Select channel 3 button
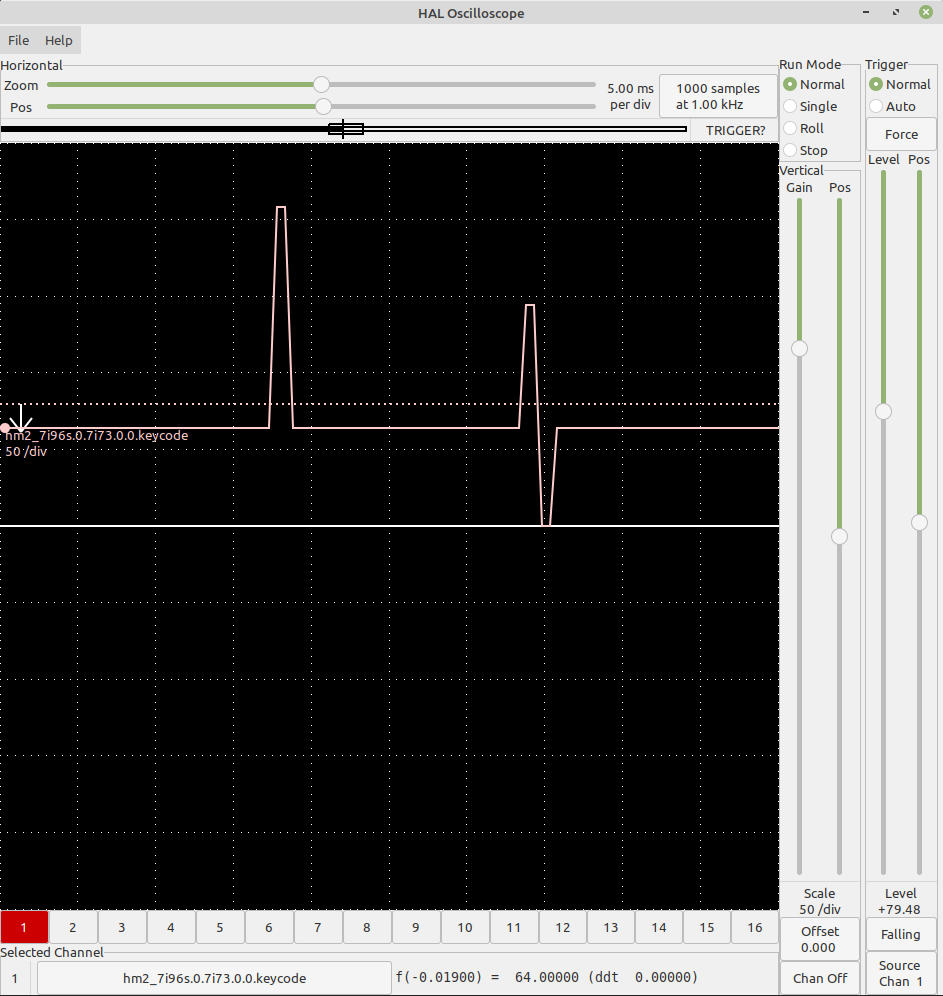943x996 pixels. pos(122,927)
